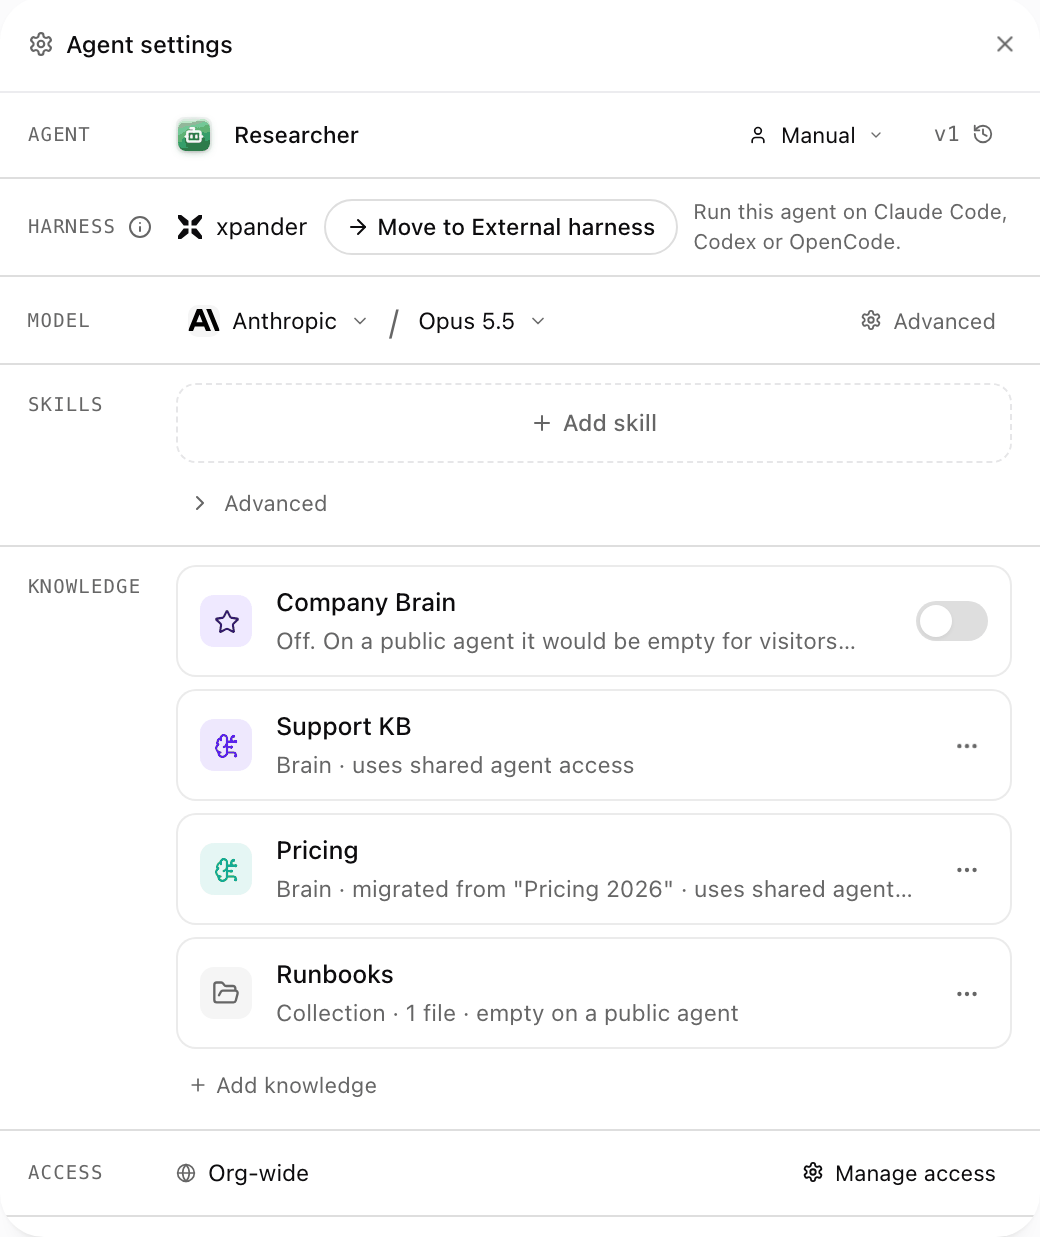Image resolution: width=1040 pixels, height=1237 pixels.
Task: Click 'Brain · uses shared agent access' text
Action: tap(455, 765)
